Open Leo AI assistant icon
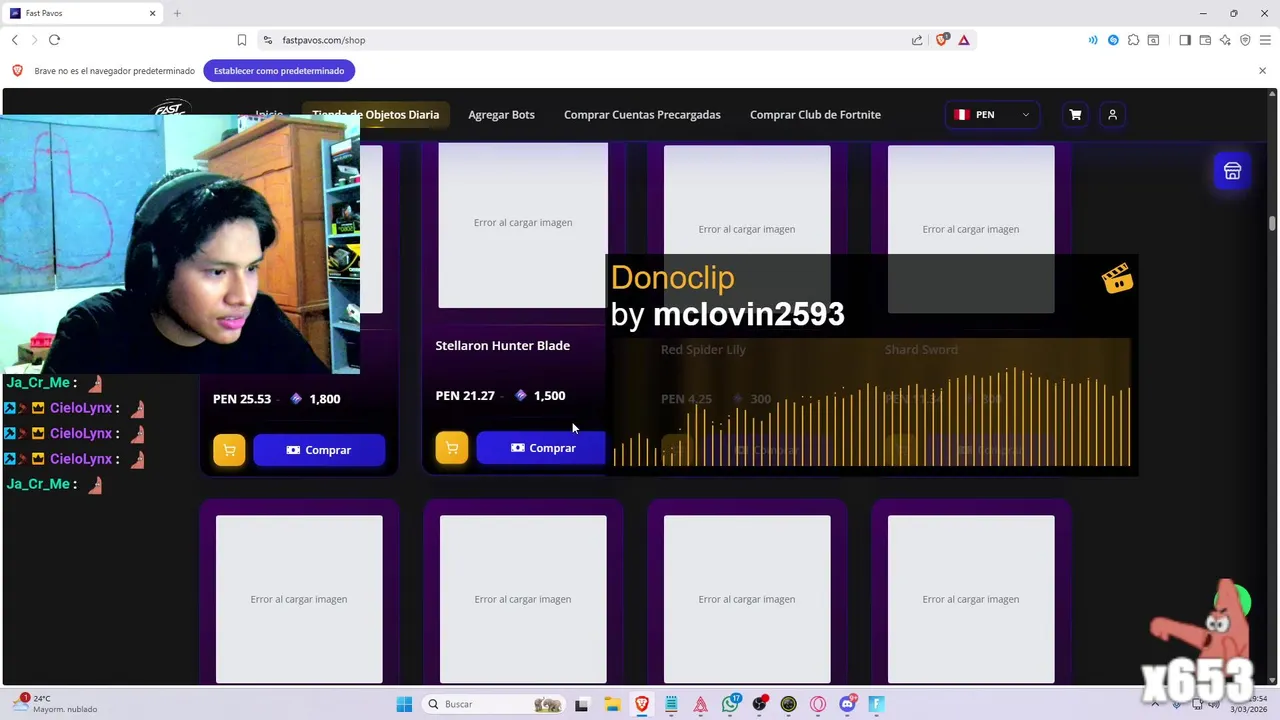Image resolution: width=1280 pixels, height=720 pixels. pos(1225,40)
